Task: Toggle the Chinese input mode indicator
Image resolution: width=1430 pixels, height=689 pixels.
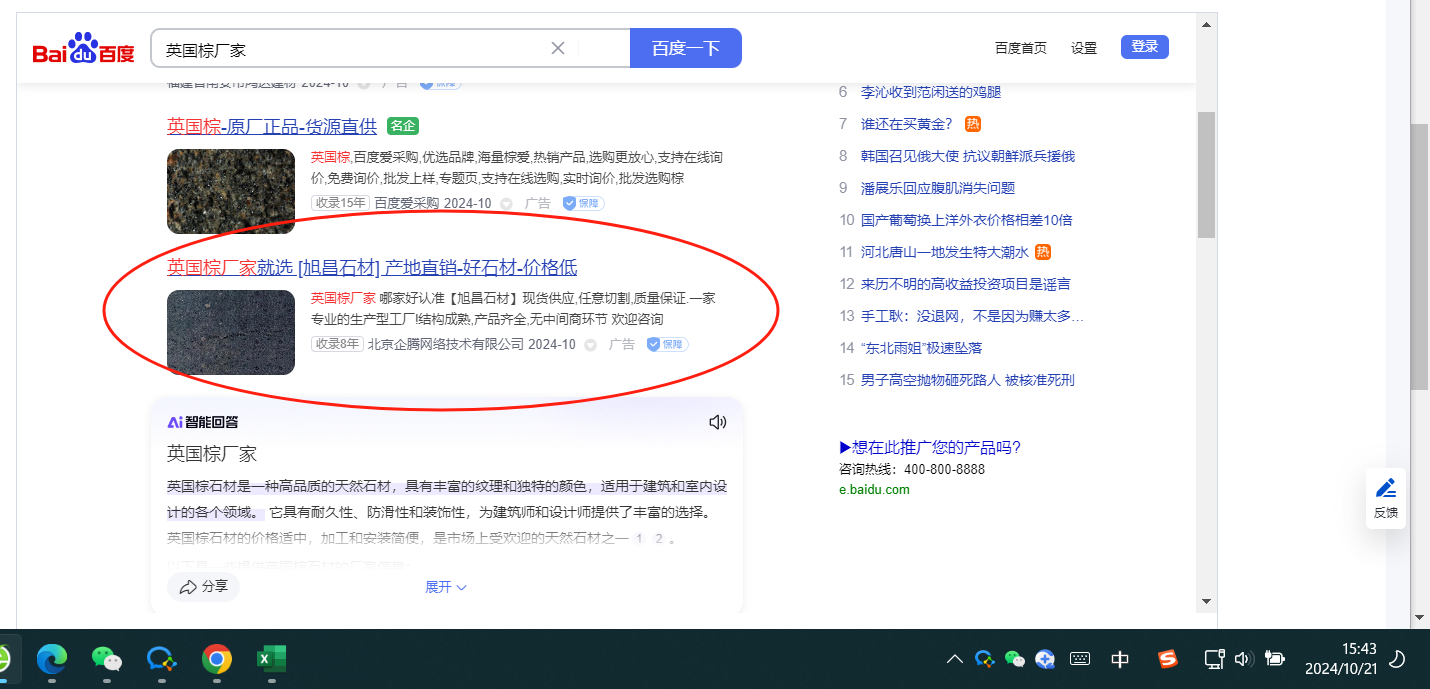Action: coord(1120,659)
